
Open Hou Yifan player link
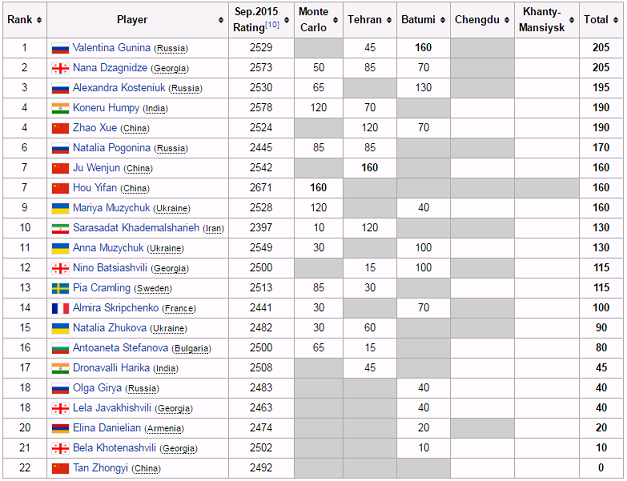[95, 187]
